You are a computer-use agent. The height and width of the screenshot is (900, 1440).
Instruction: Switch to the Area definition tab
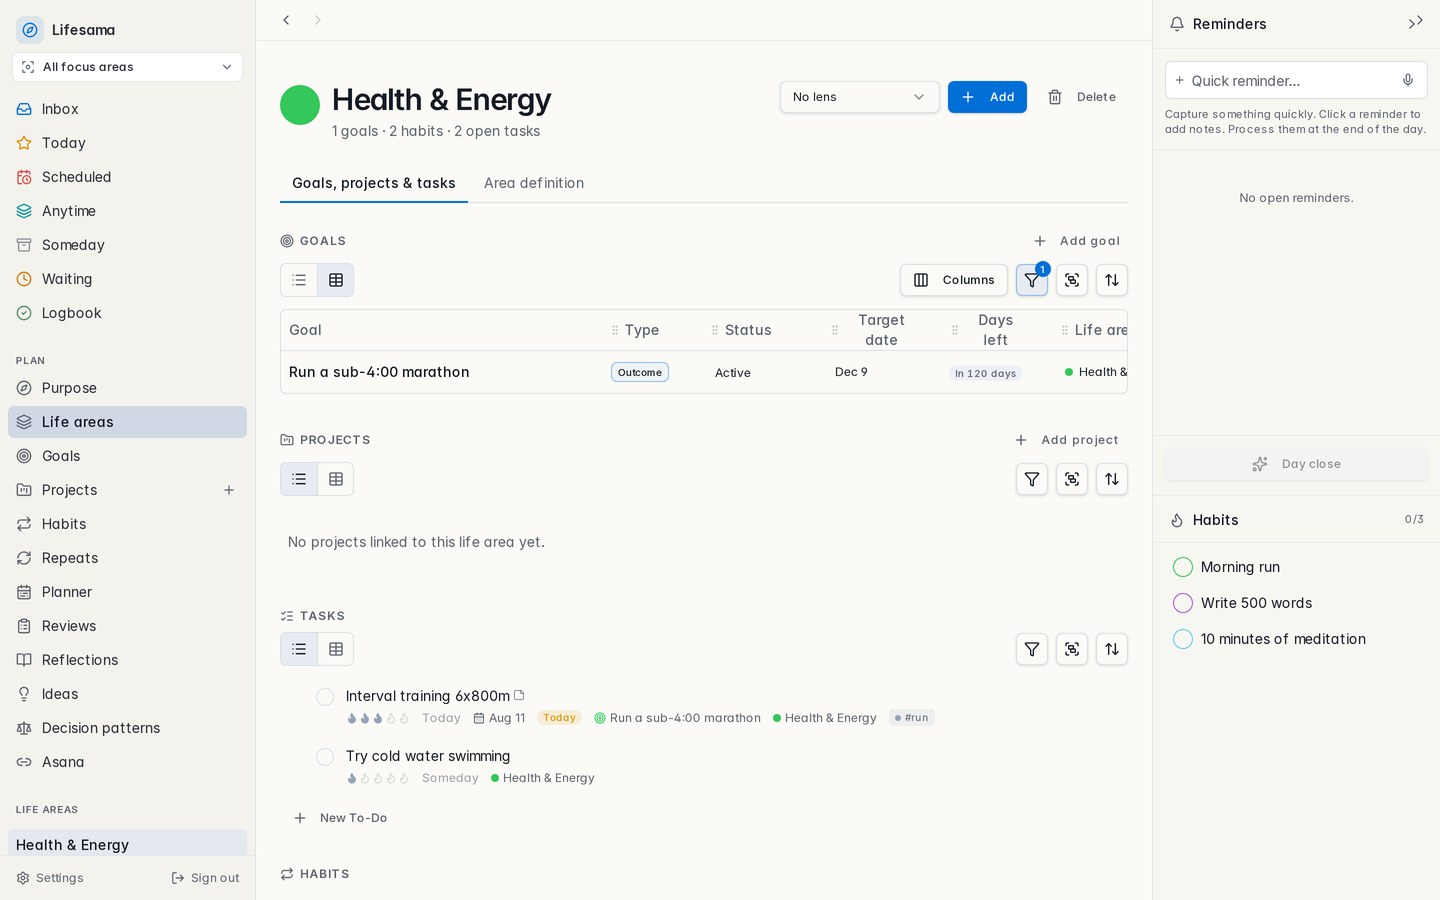(x=534, y=183)
